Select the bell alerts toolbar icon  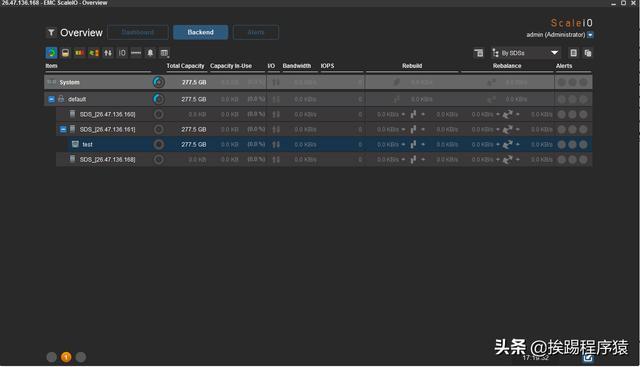pyautogui.click(x=150, y=53)
